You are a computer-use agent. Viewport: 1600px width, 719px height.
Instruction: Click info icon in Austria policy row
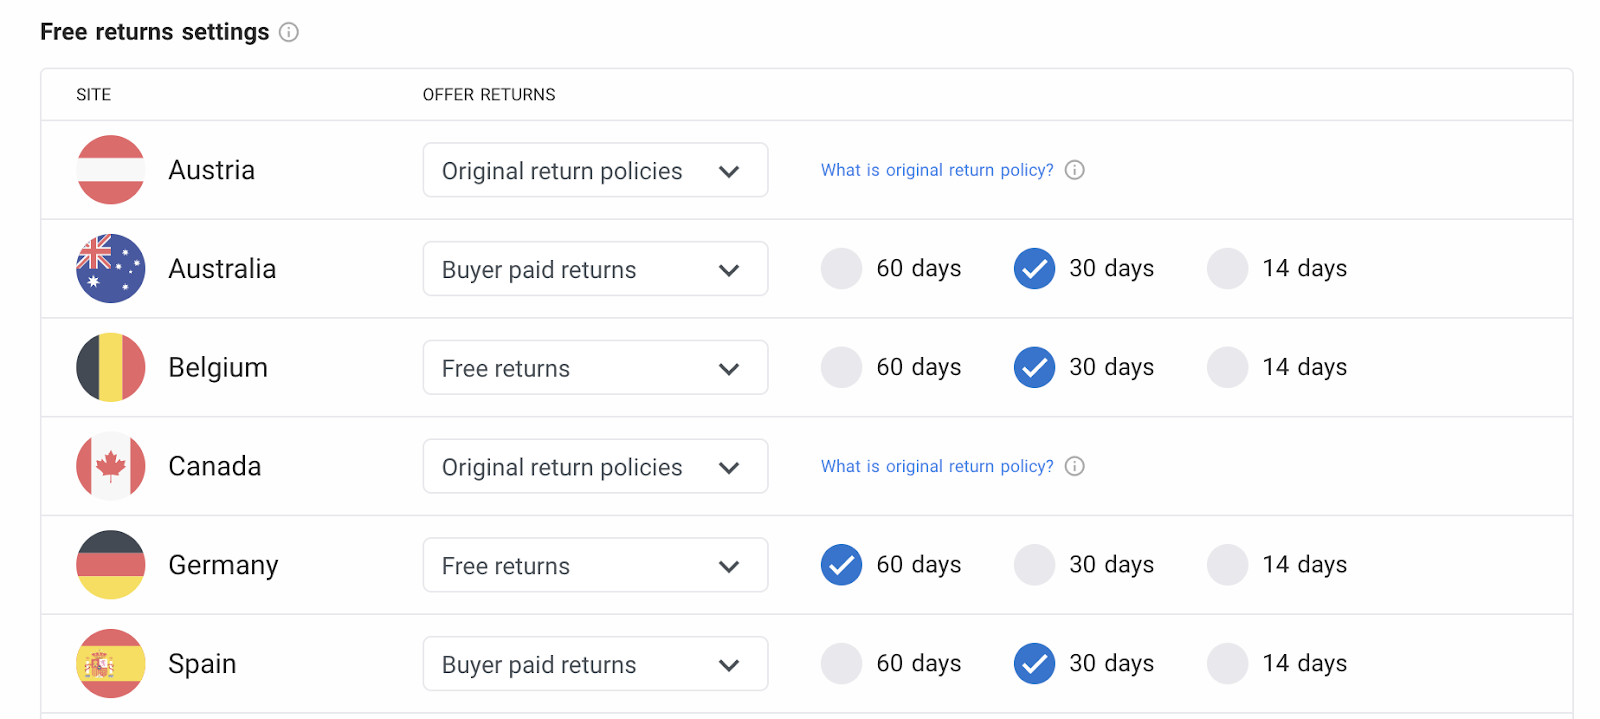click(1075, 170)
